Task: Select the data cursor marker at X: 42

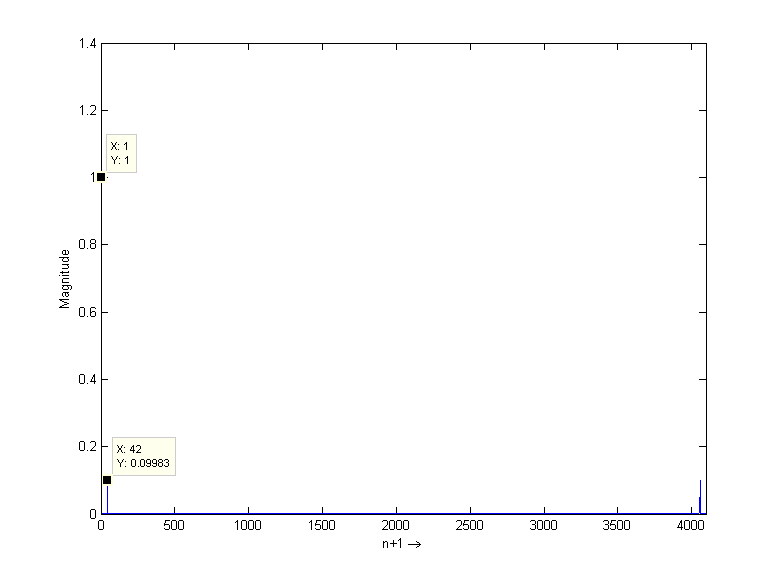Action: 107,480
